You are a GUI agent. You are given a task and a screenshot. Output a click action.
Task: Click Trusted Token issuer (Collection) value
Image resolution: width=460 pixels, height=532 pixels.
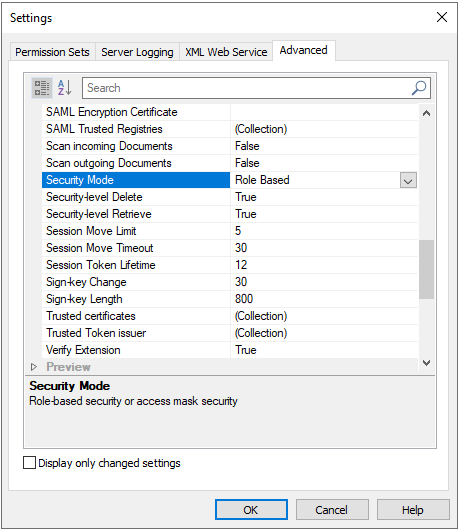[x=261, y=333]
